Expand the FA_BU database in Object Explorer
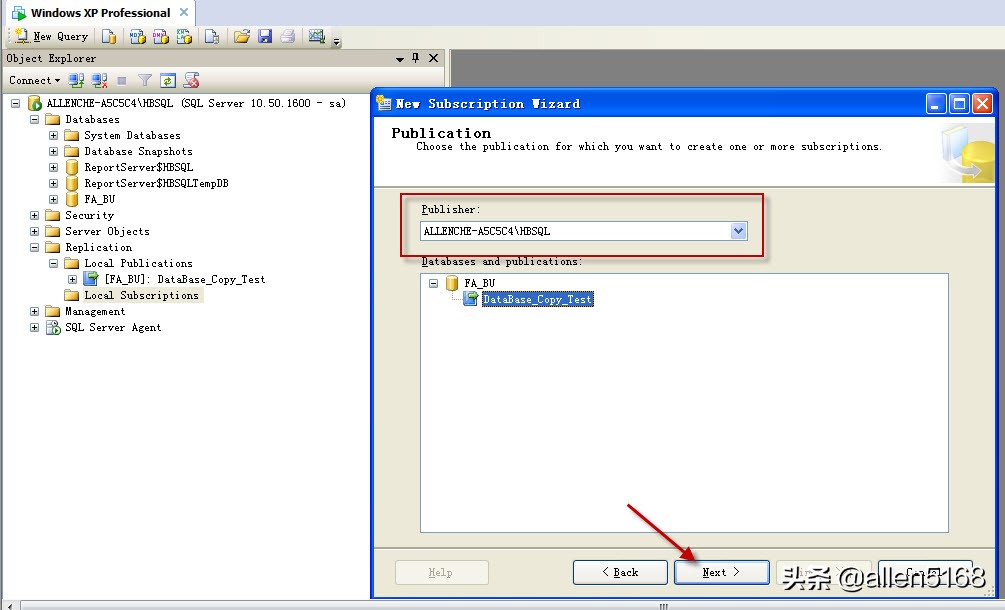This screenshot has height=610, width=1005. 53,199
